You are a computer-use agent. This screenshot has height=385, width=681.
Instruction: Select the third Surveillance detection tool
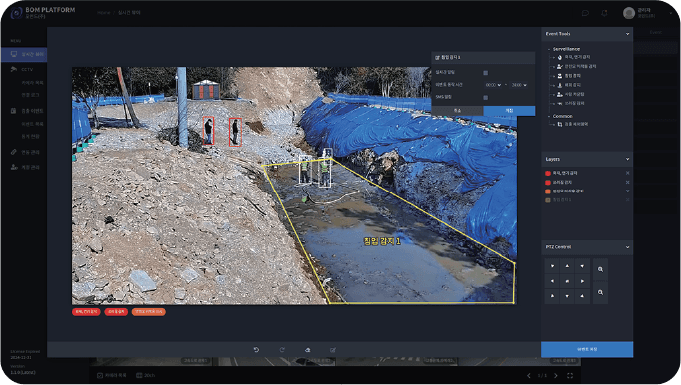(x=569, y=76)
